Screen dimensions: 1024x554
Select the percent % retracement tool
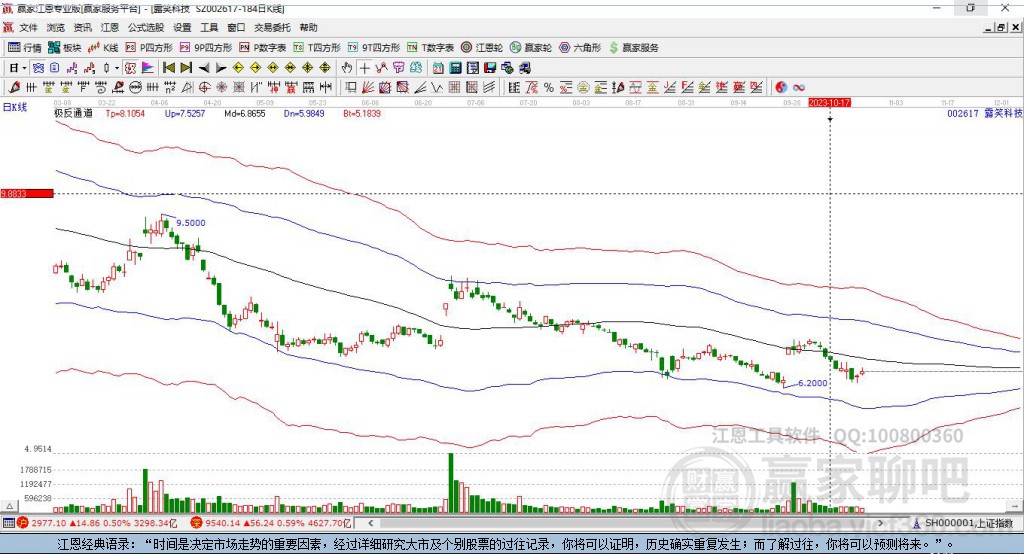click(x=549, y=88)
